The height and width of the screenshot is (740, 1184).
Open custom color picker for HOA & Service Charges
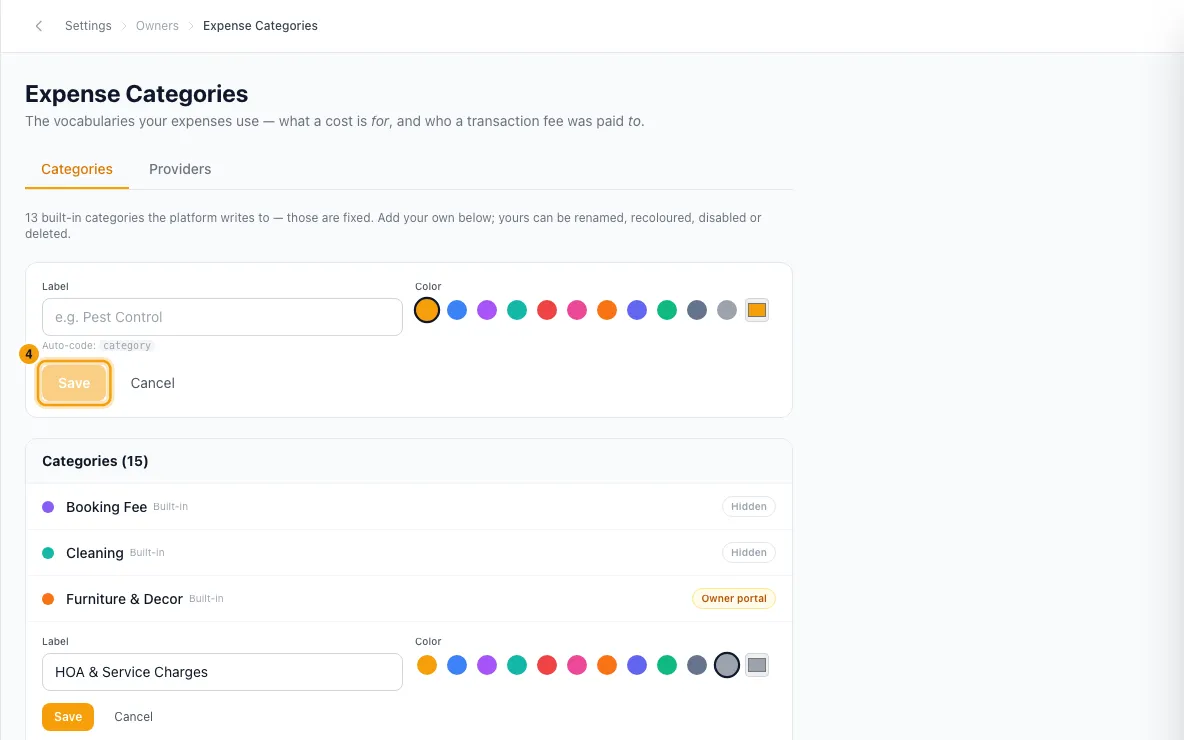(x=757, y=665)
